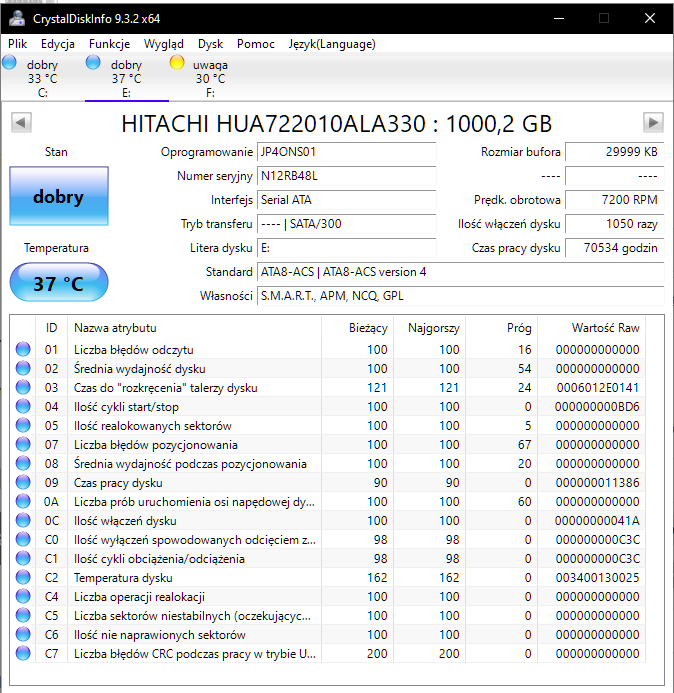Select drive C: status tab
Viewport: 674px width, 693px height.
coord(42,78)
